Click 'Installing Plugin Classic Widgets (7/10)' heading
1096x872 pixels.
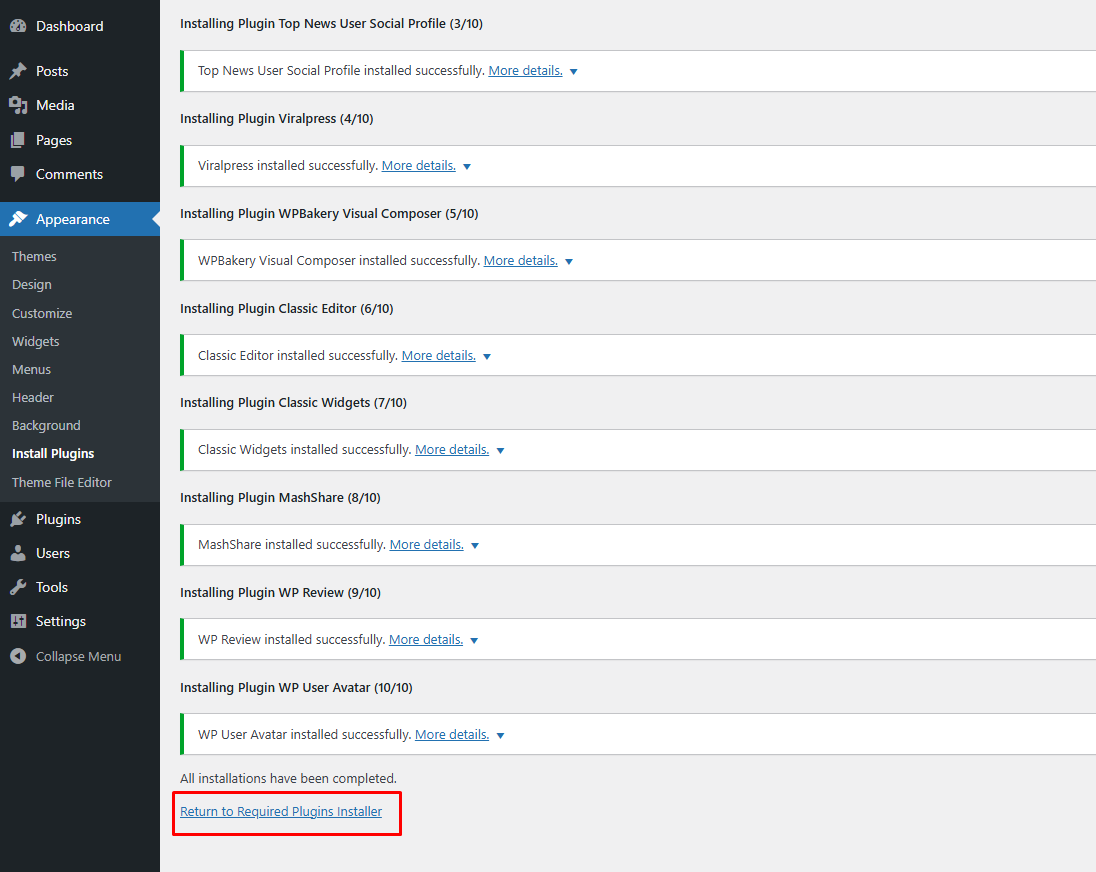294,402
